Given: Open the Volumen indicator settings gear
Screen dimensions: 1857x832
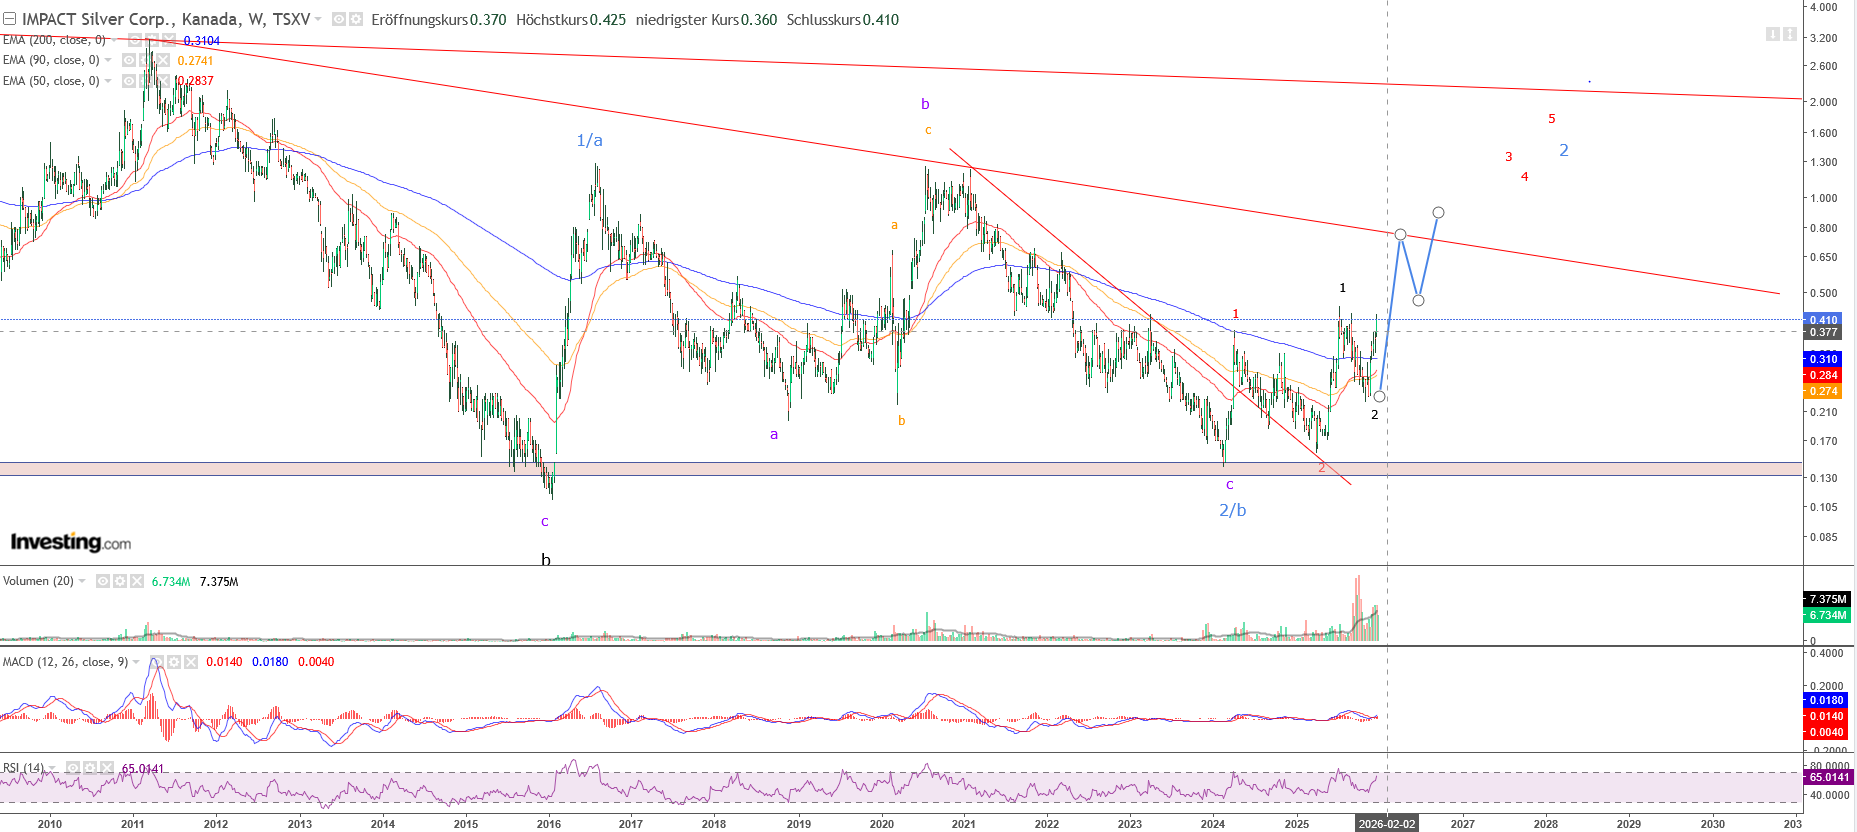Looking at the screenshot, I should click(120, 581).
